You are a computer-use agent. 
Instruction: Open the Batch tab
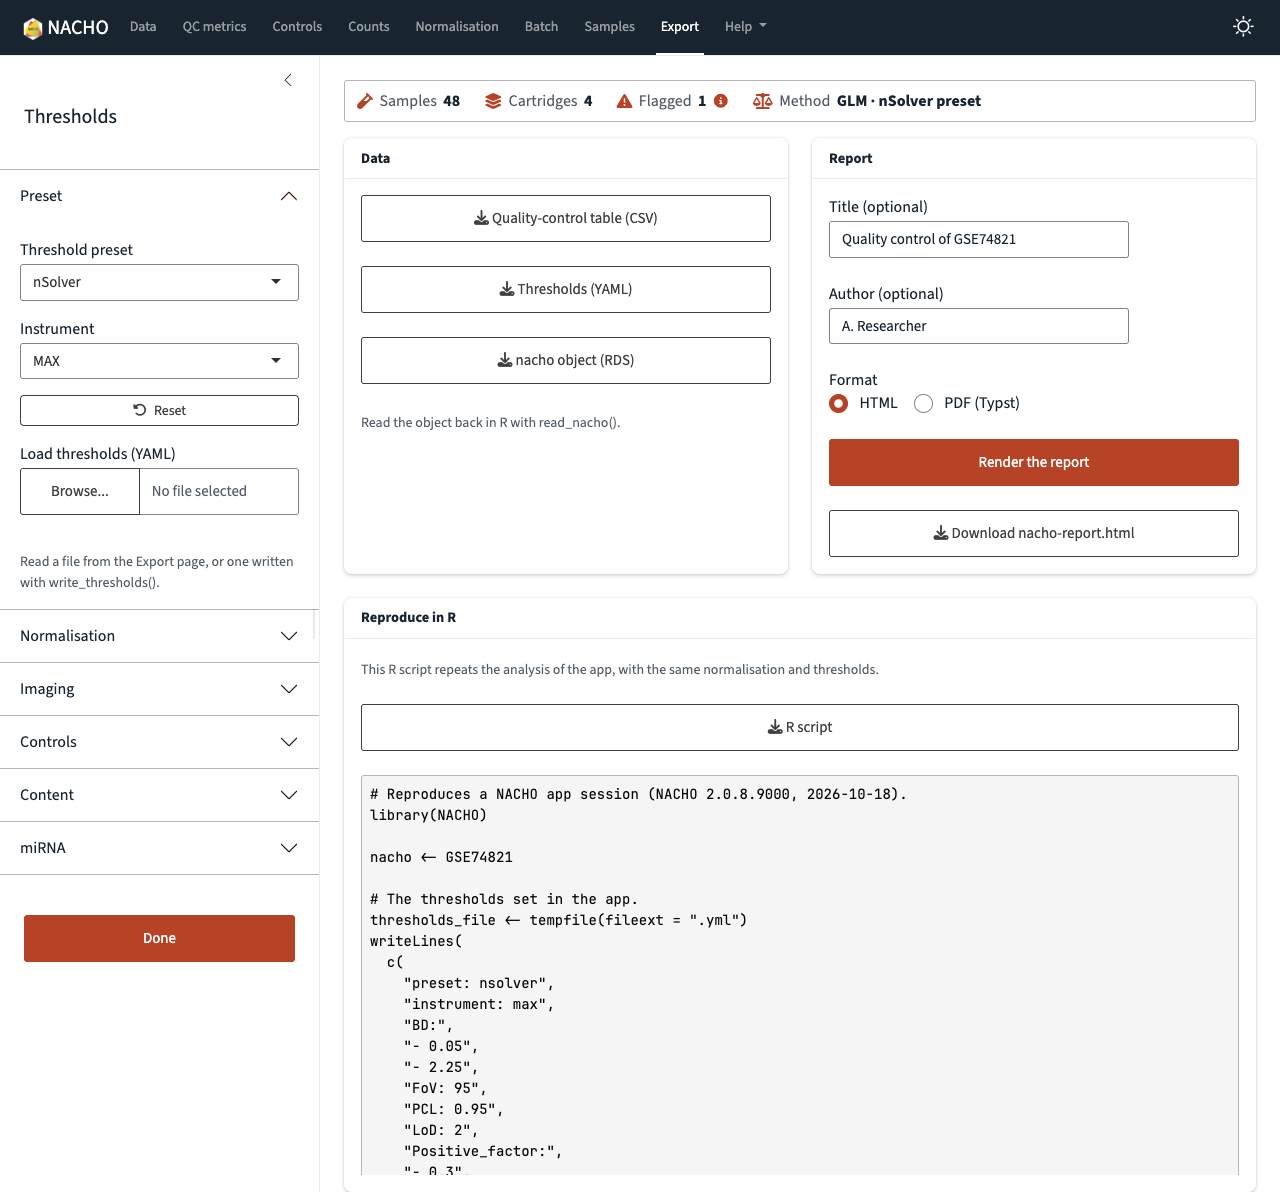(541, 27)
